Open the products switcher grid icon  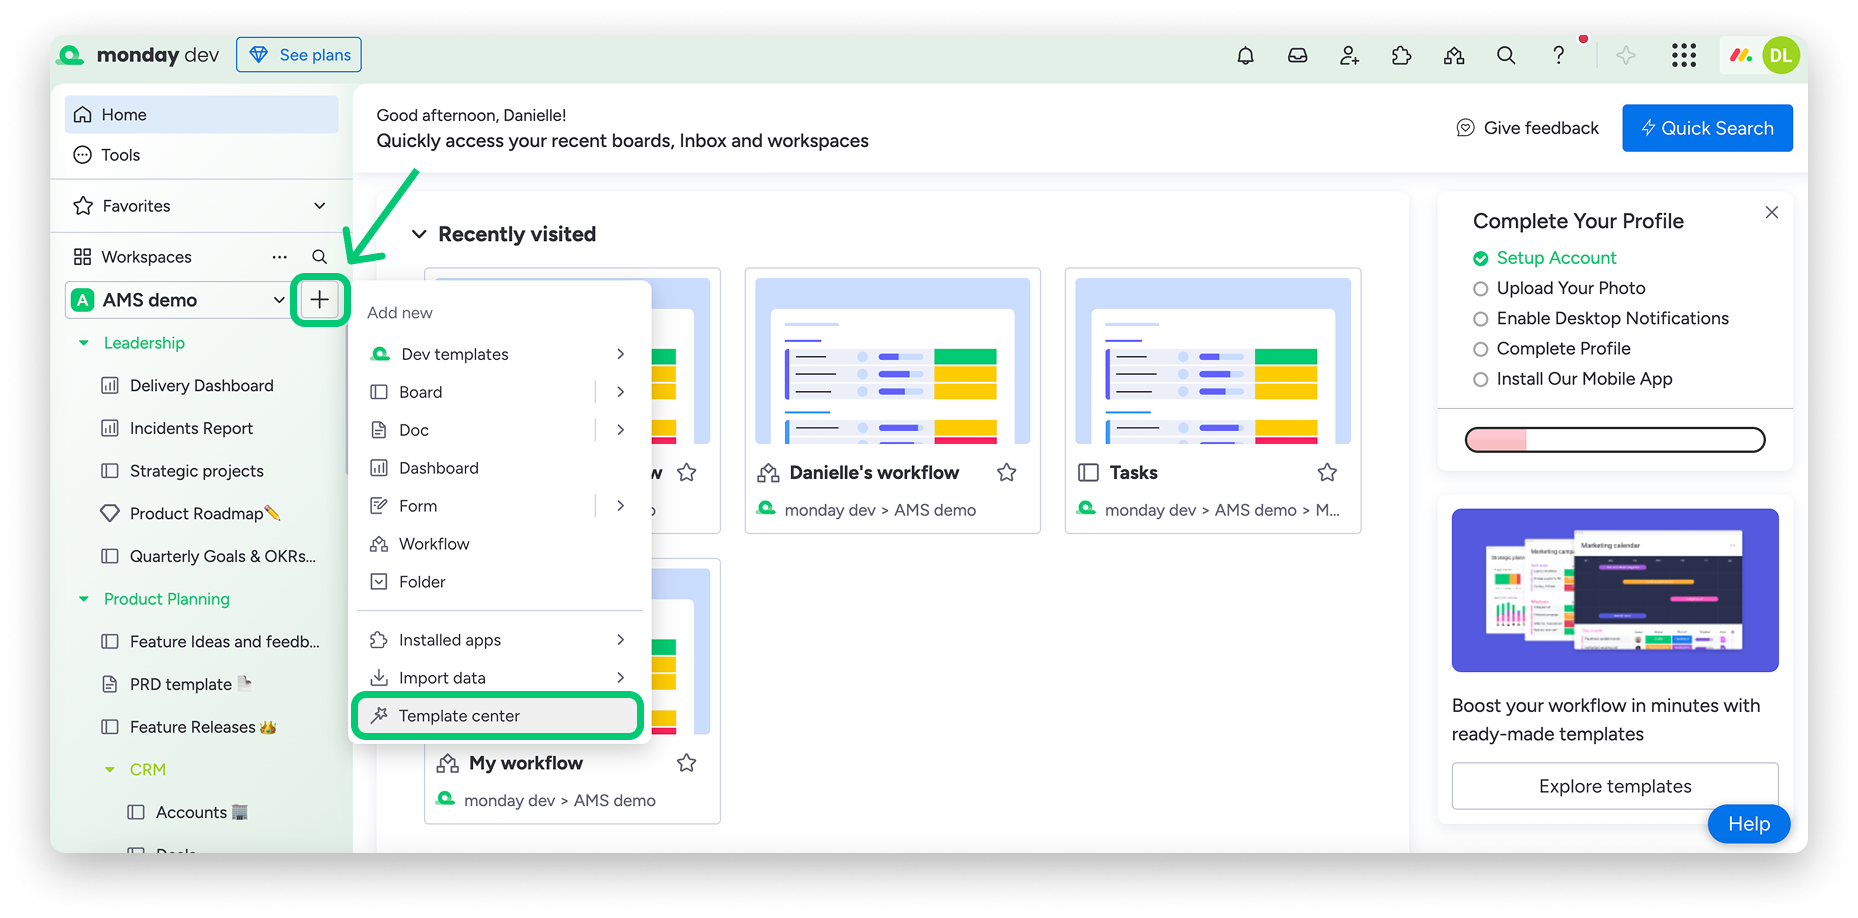pos(1684,56)
